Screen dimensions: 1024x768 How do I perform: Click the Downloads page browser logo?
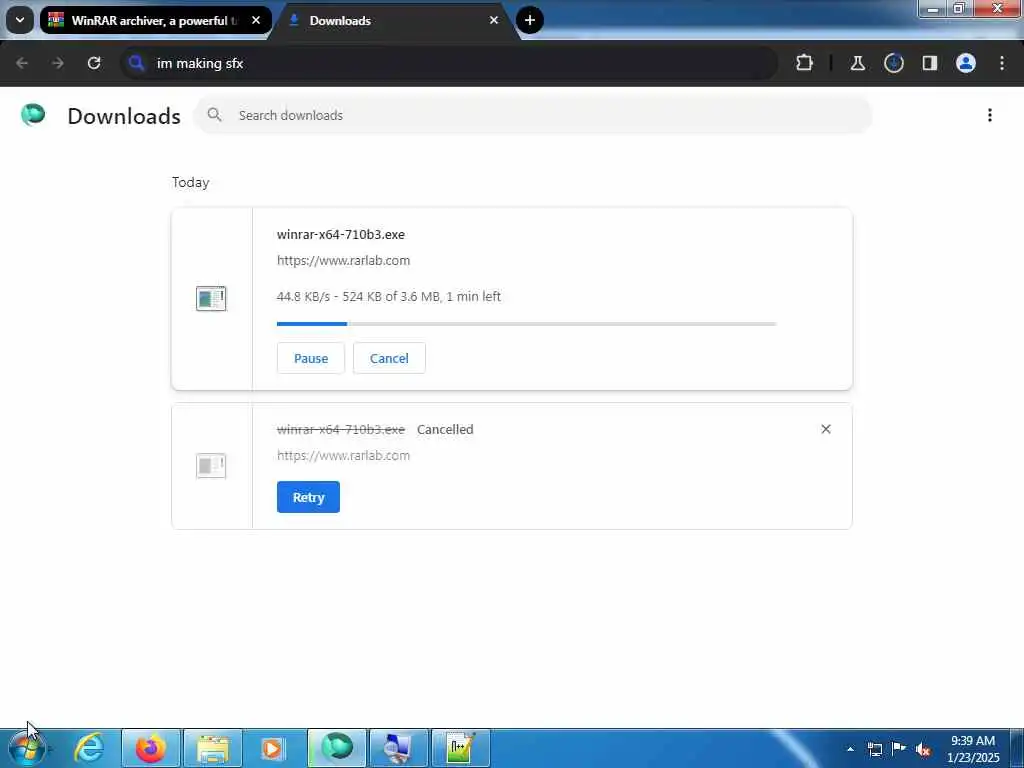[33, 115]
